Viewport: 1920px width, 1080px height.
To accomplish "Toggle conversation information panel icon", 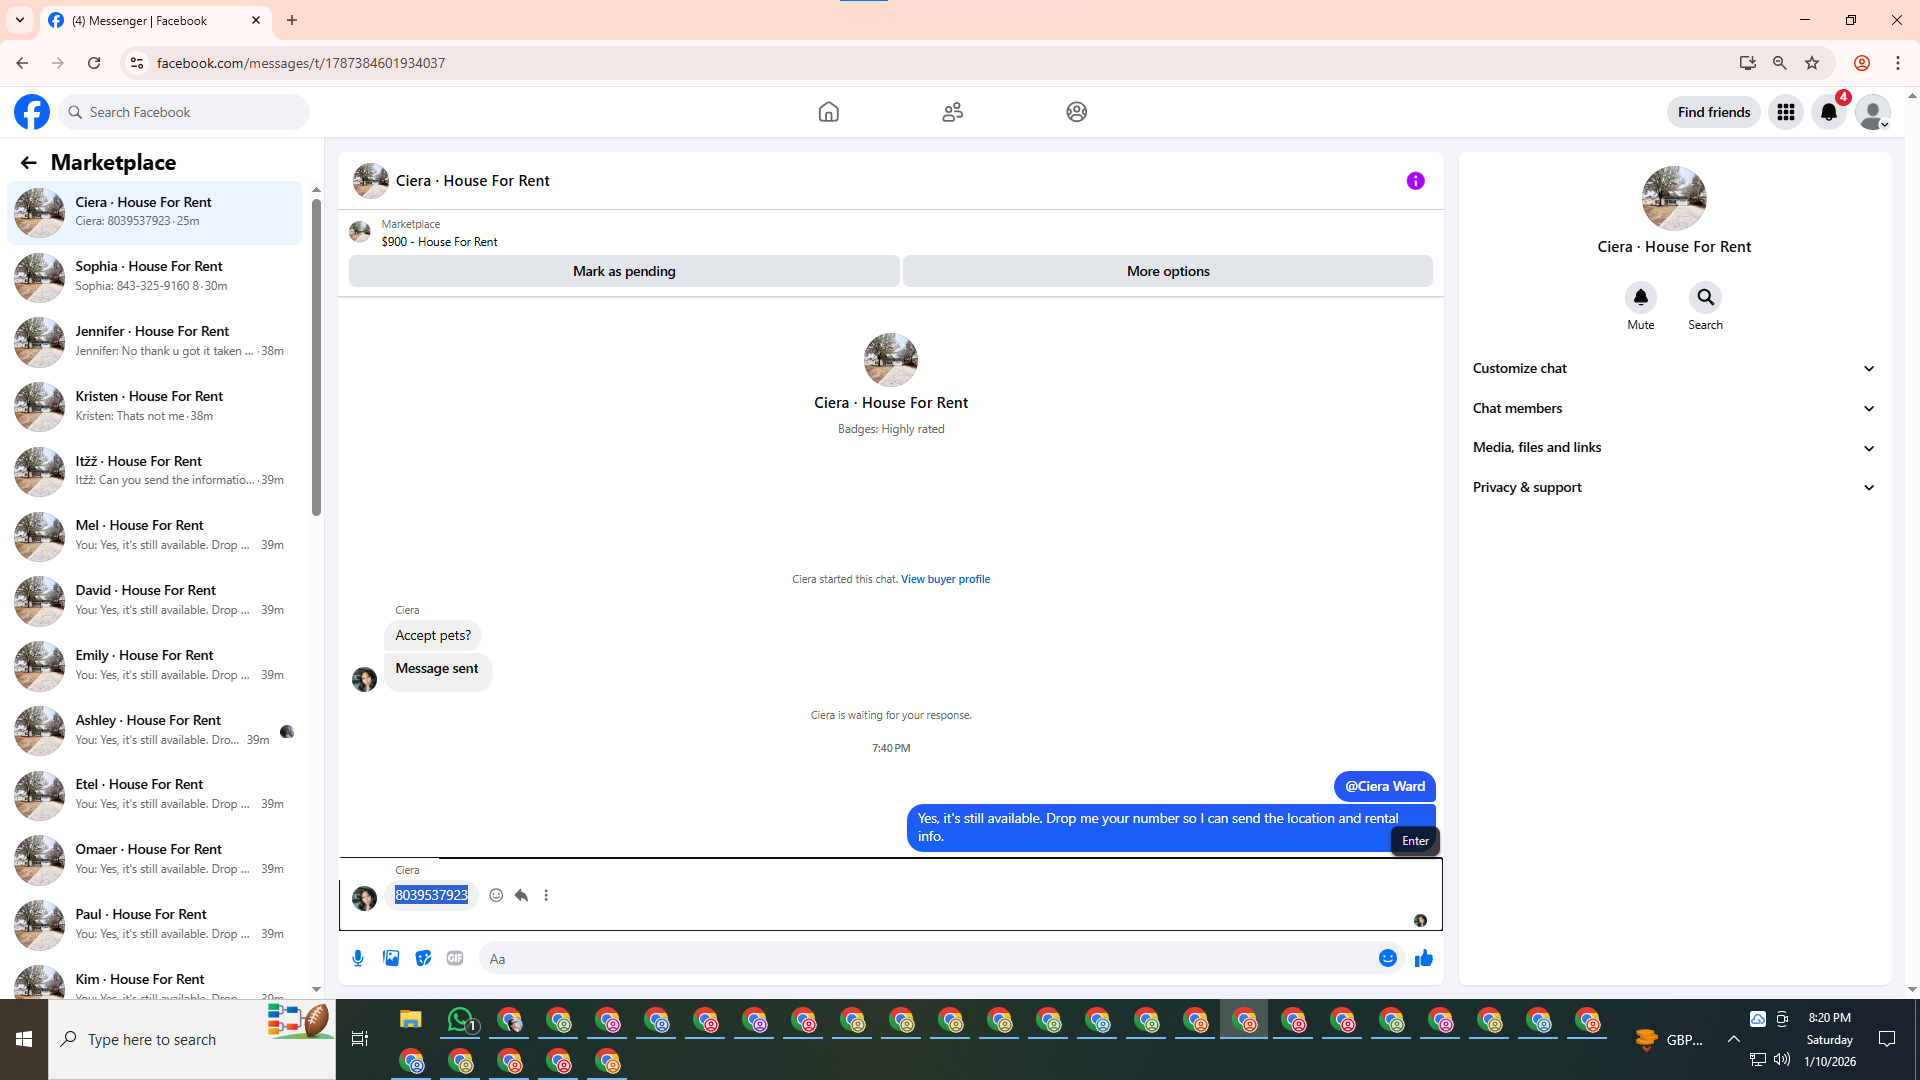I will 1415,181.
